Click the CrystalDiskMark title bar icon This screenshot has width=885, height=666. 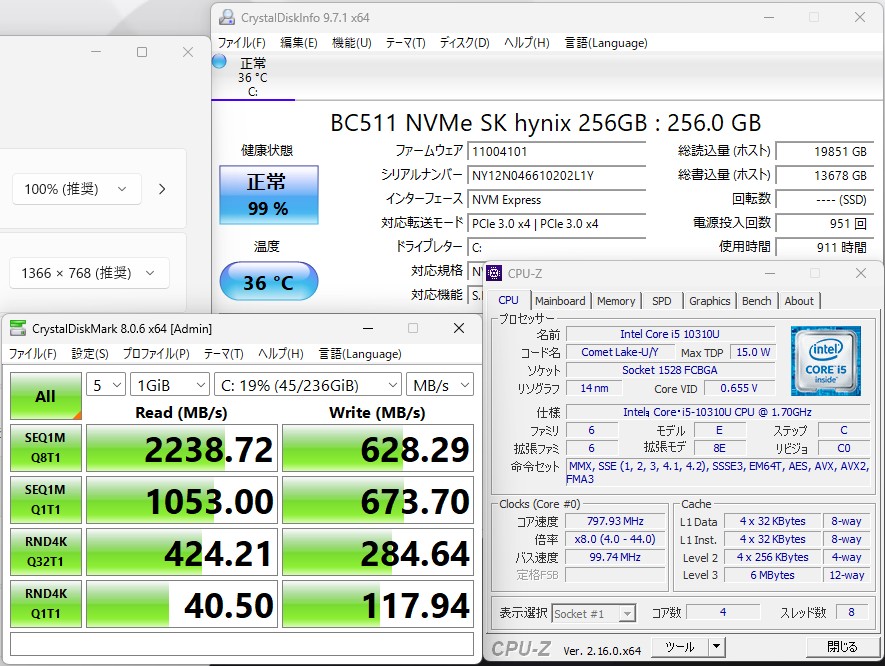[19, 328]
